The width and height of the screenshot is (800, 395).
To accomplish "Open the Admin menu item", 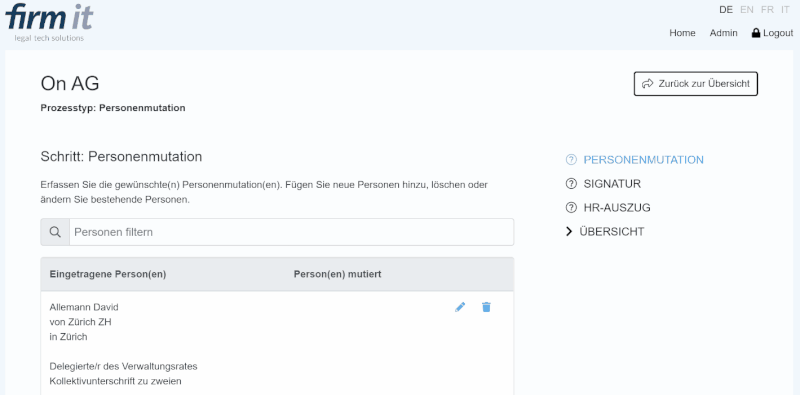I will (x=723, y=33).
